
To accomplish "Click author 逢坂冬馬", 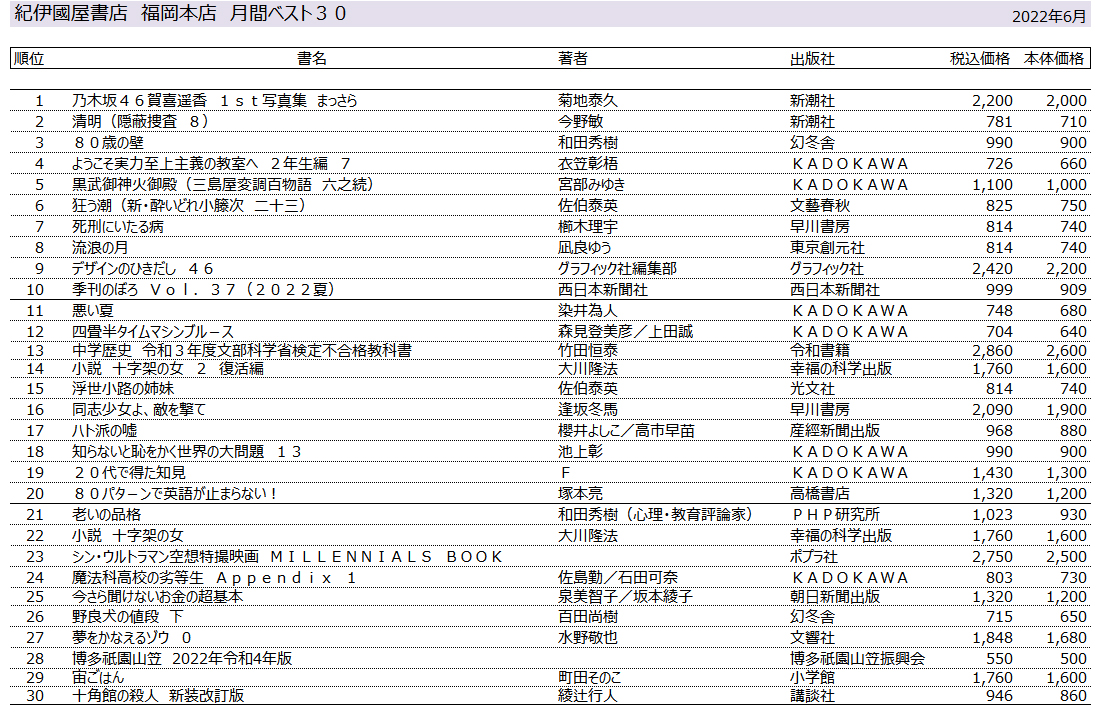I will coord(588,409).
